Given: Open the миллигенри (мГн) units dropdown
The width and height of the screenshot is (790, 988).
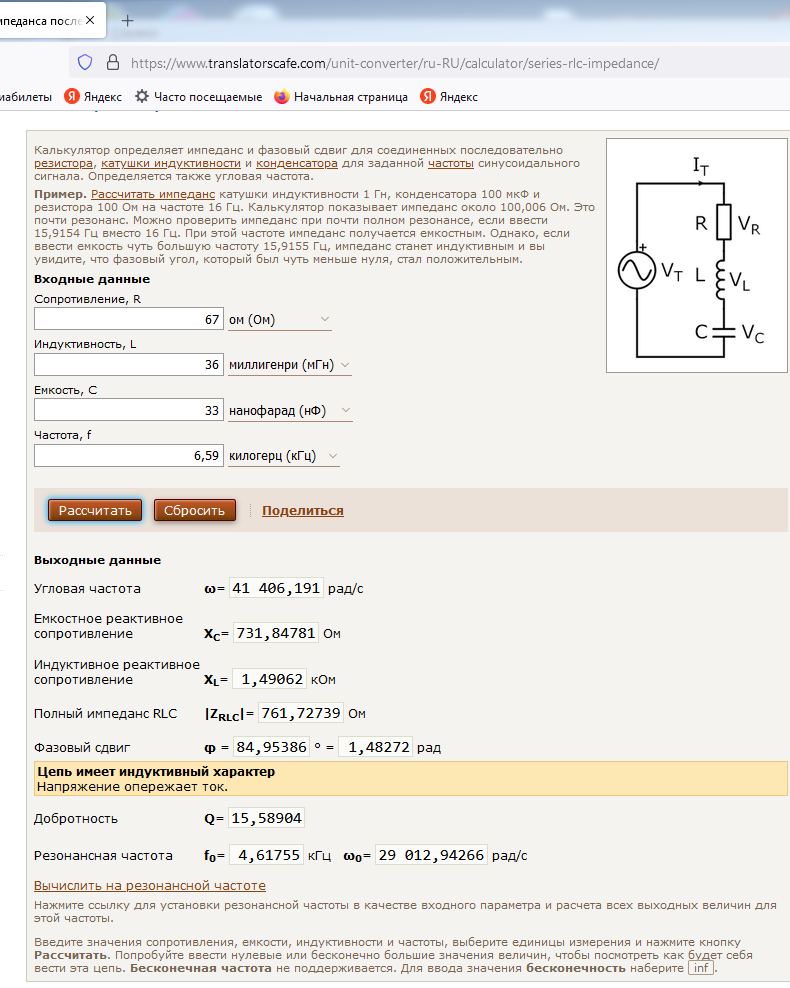Looking at the screenshot, I should pos(290,365).
